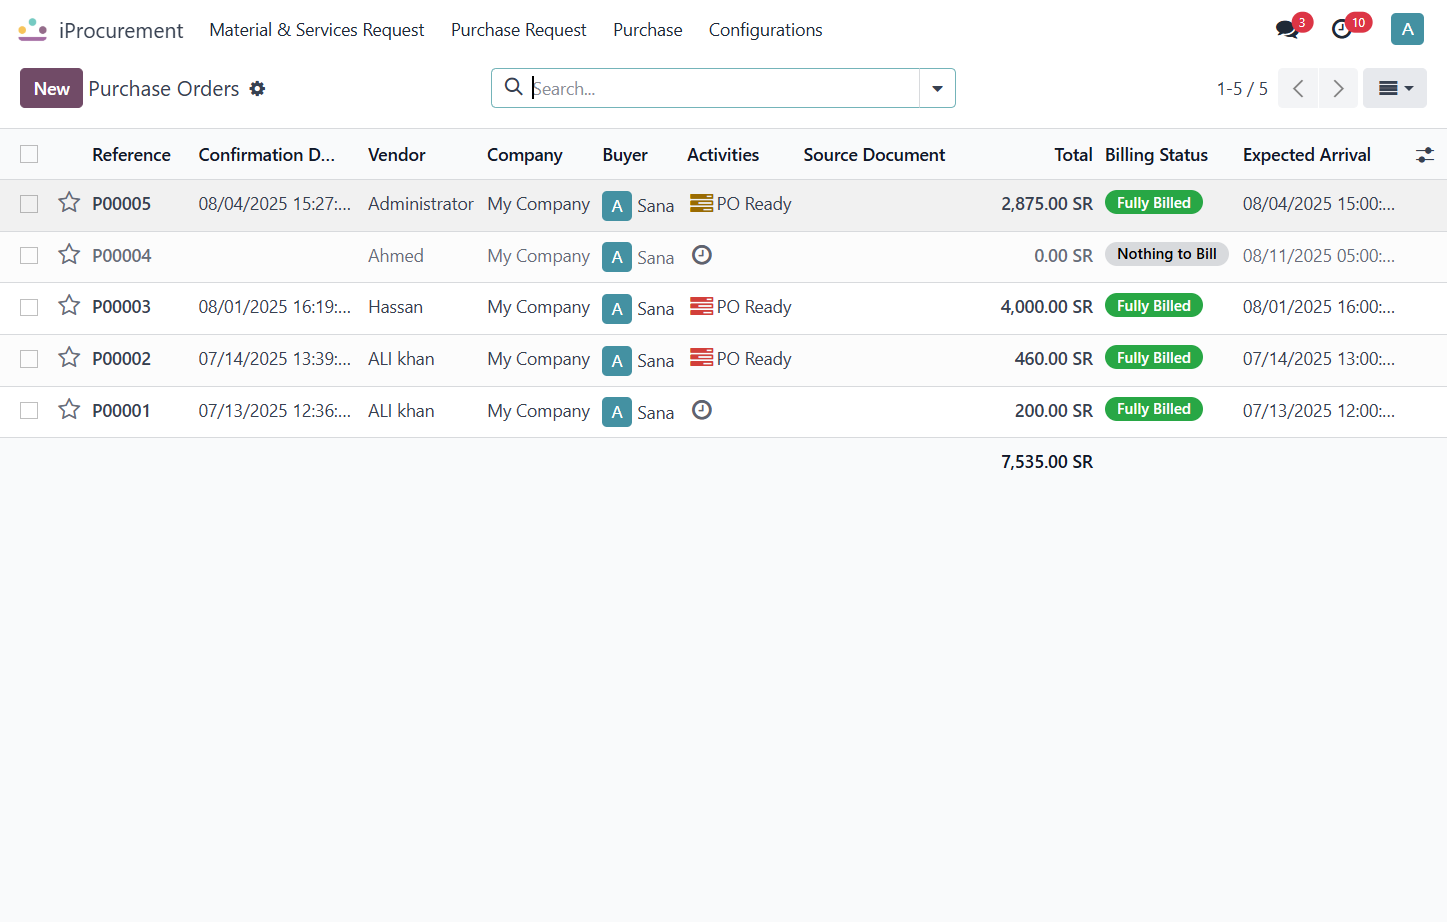Check the row checkbox for P00001
Image resolution: width=1447 pixels, height=922 pixels.
[29, 411]
